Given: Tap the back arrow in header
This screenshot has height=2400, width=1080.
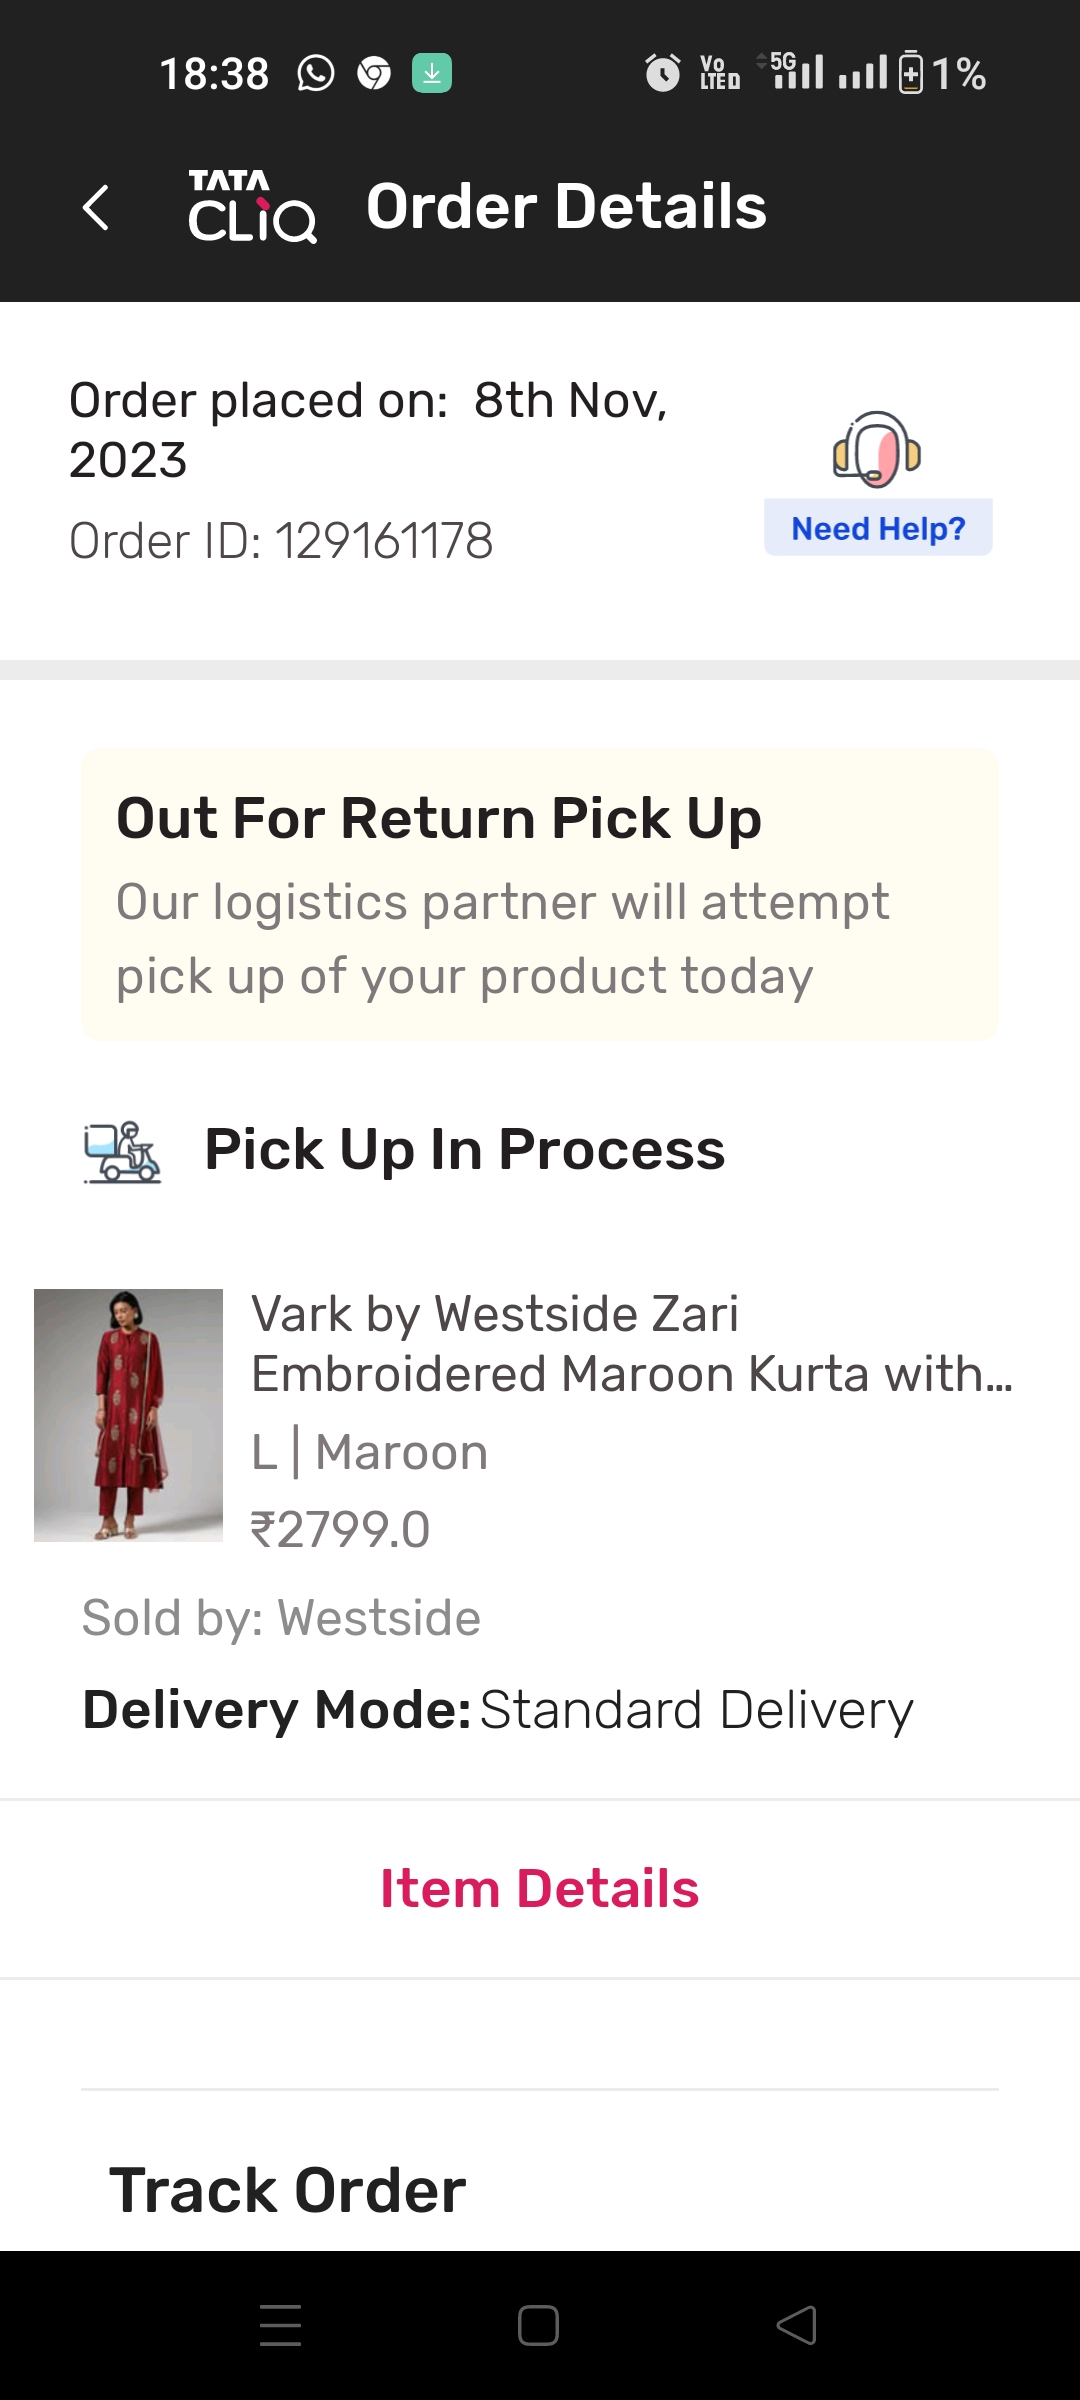Looking at the screenshot, I should click(96, 208).
